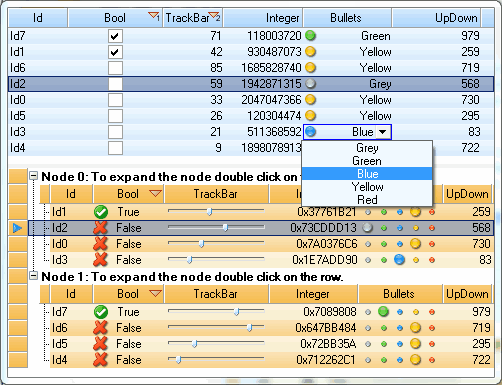The height and width of the screenshot is (385, 502).
Task: Check the Bool checkbox in top Id0 row
Action: coord(115,100)
